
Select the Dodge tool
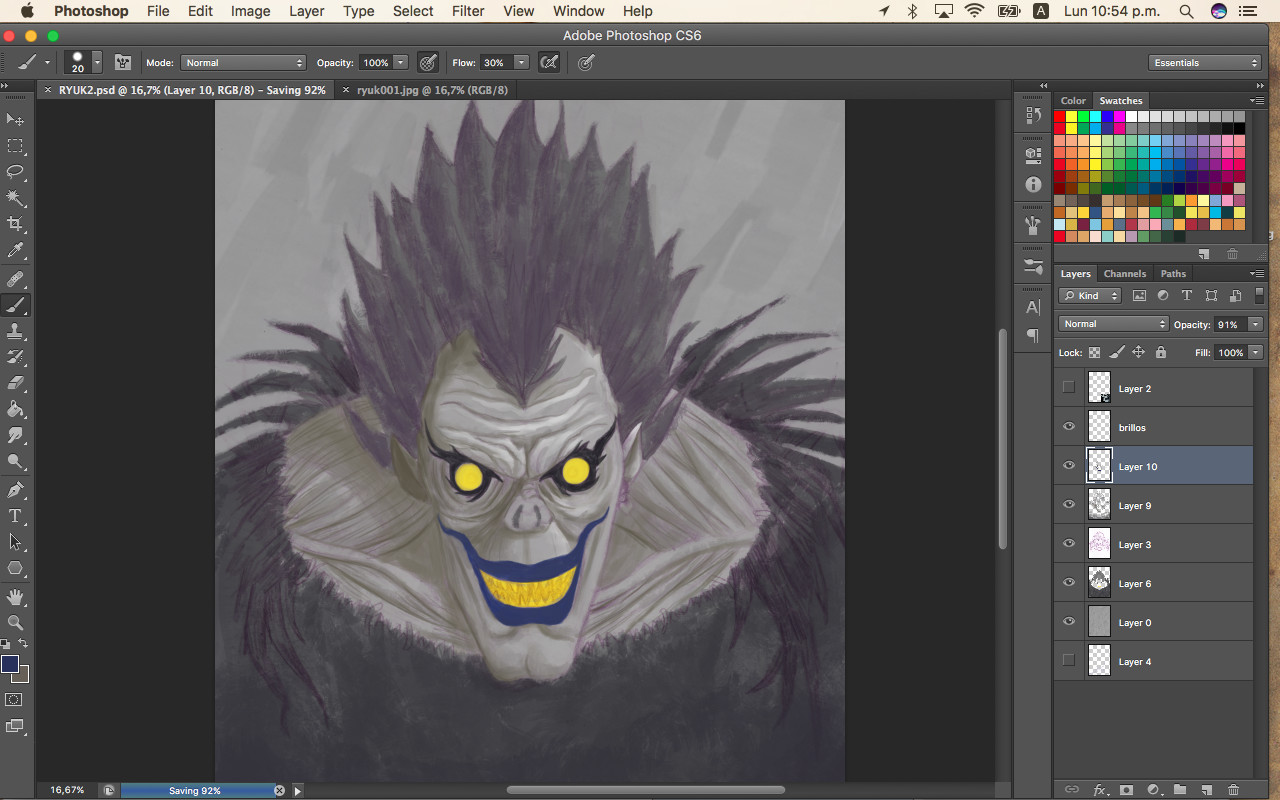tap(16, 461)
